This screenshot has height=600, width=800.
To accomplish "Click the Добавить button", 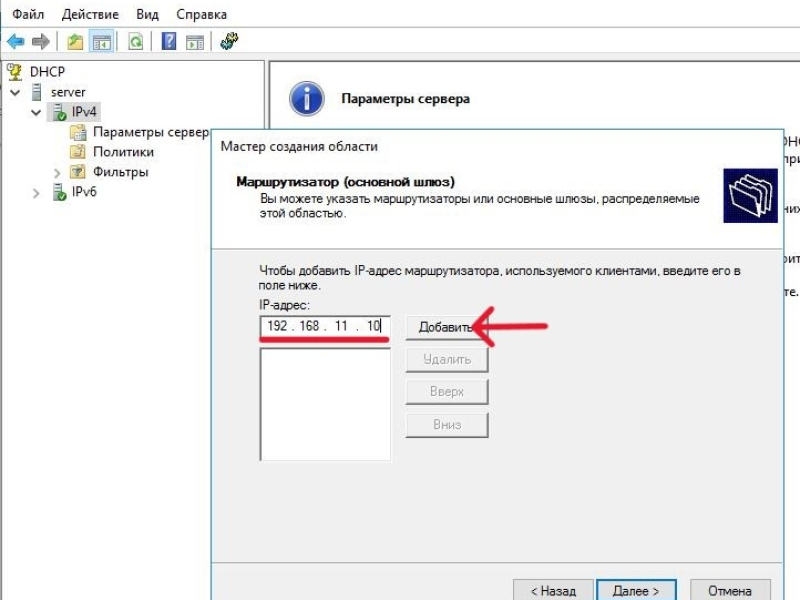I will (x=446, y=327).
